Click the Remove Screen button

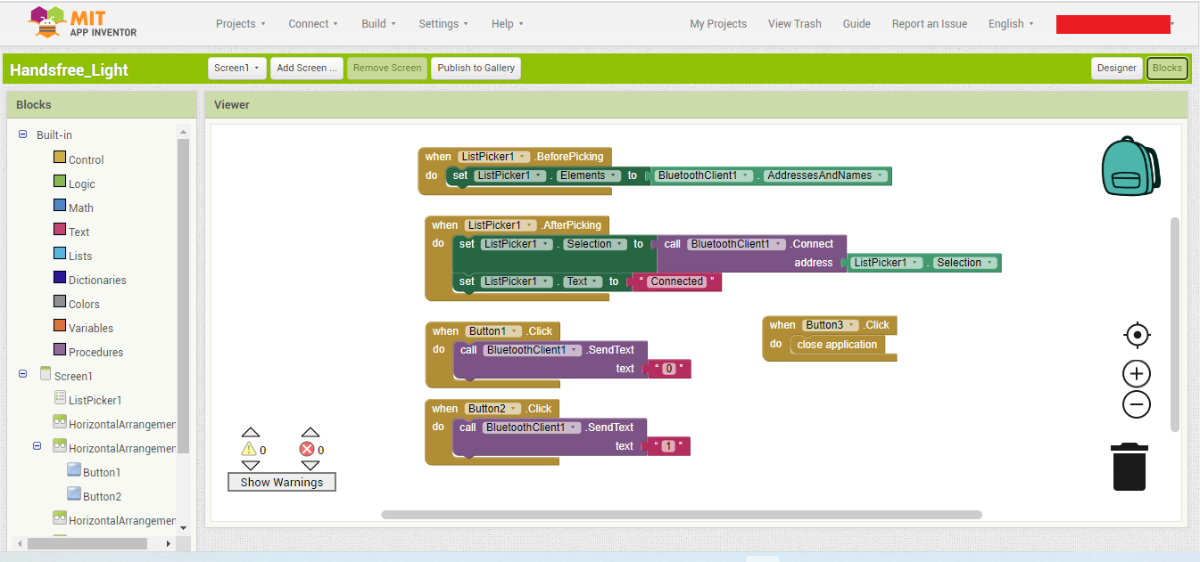387,68
